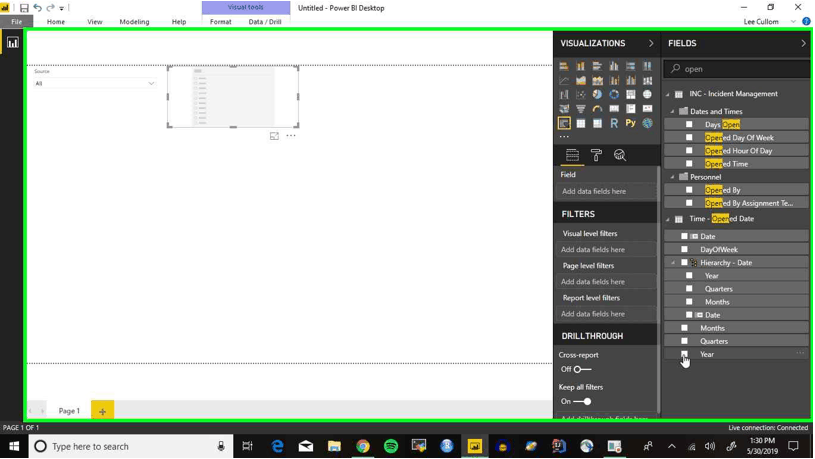Image resolution: width=815 pixels, height=459 pixels.
Task: Switch to Report view icon
Action: [12, 43]
